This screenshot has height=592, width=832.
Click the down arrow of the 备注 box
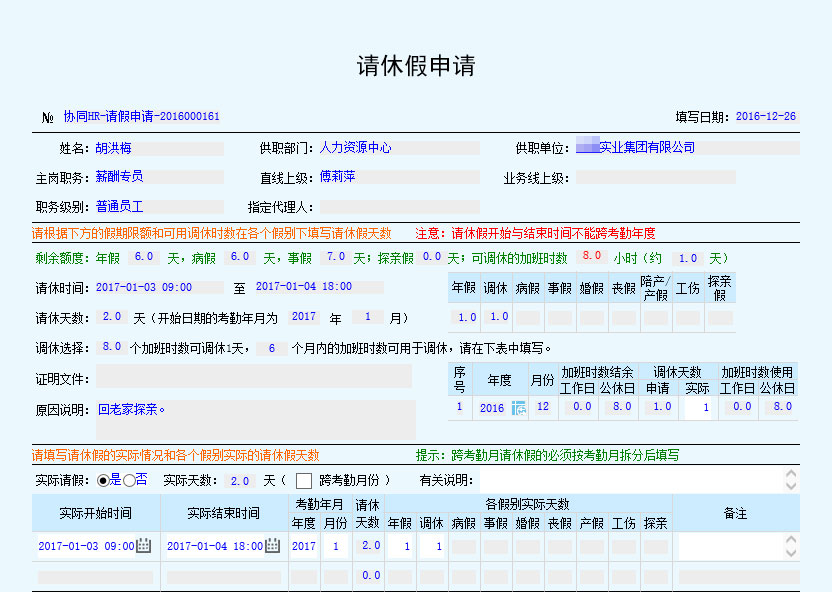(x=791, y=552)
